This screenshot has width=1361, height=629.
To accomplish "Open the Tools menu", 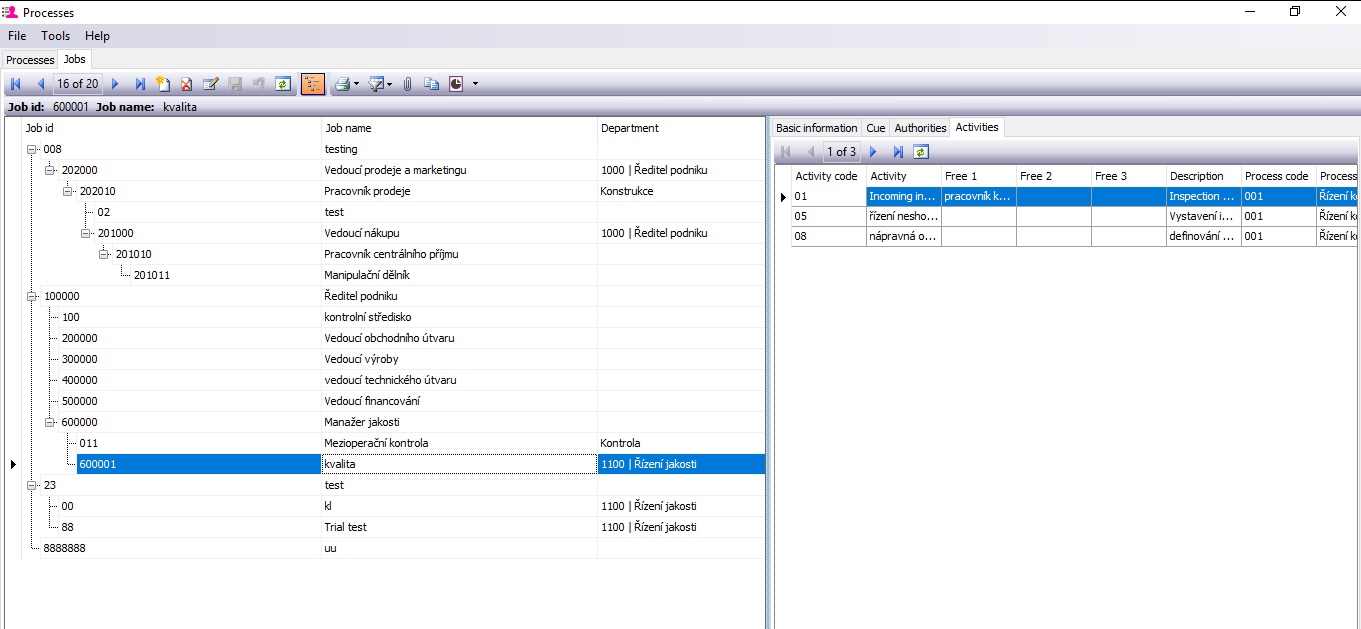I will [x=56, y=36].
